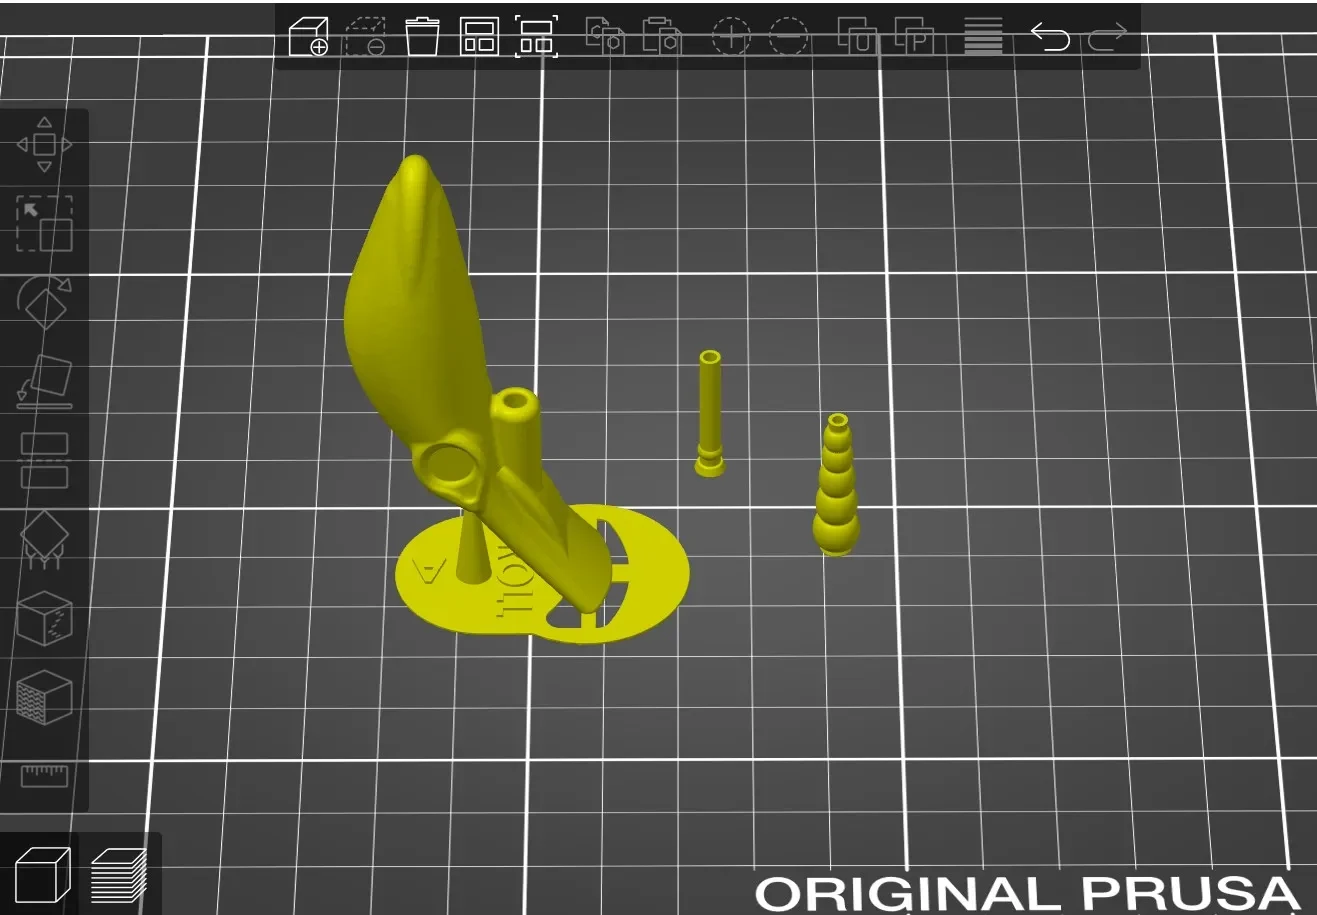Open the Cut tool
Viewport: 1317px width, 915px height.
pos(44,460)
